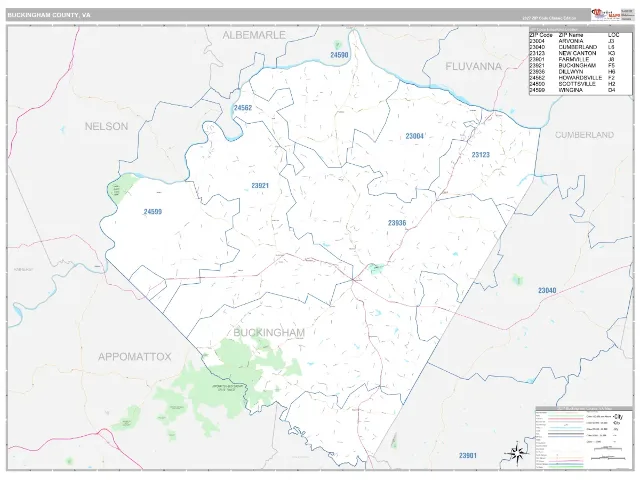Viewport: 640px width, 480px height.
Task: Click the ZIP Name column header in the index
Action: click(x=571, y=35)
